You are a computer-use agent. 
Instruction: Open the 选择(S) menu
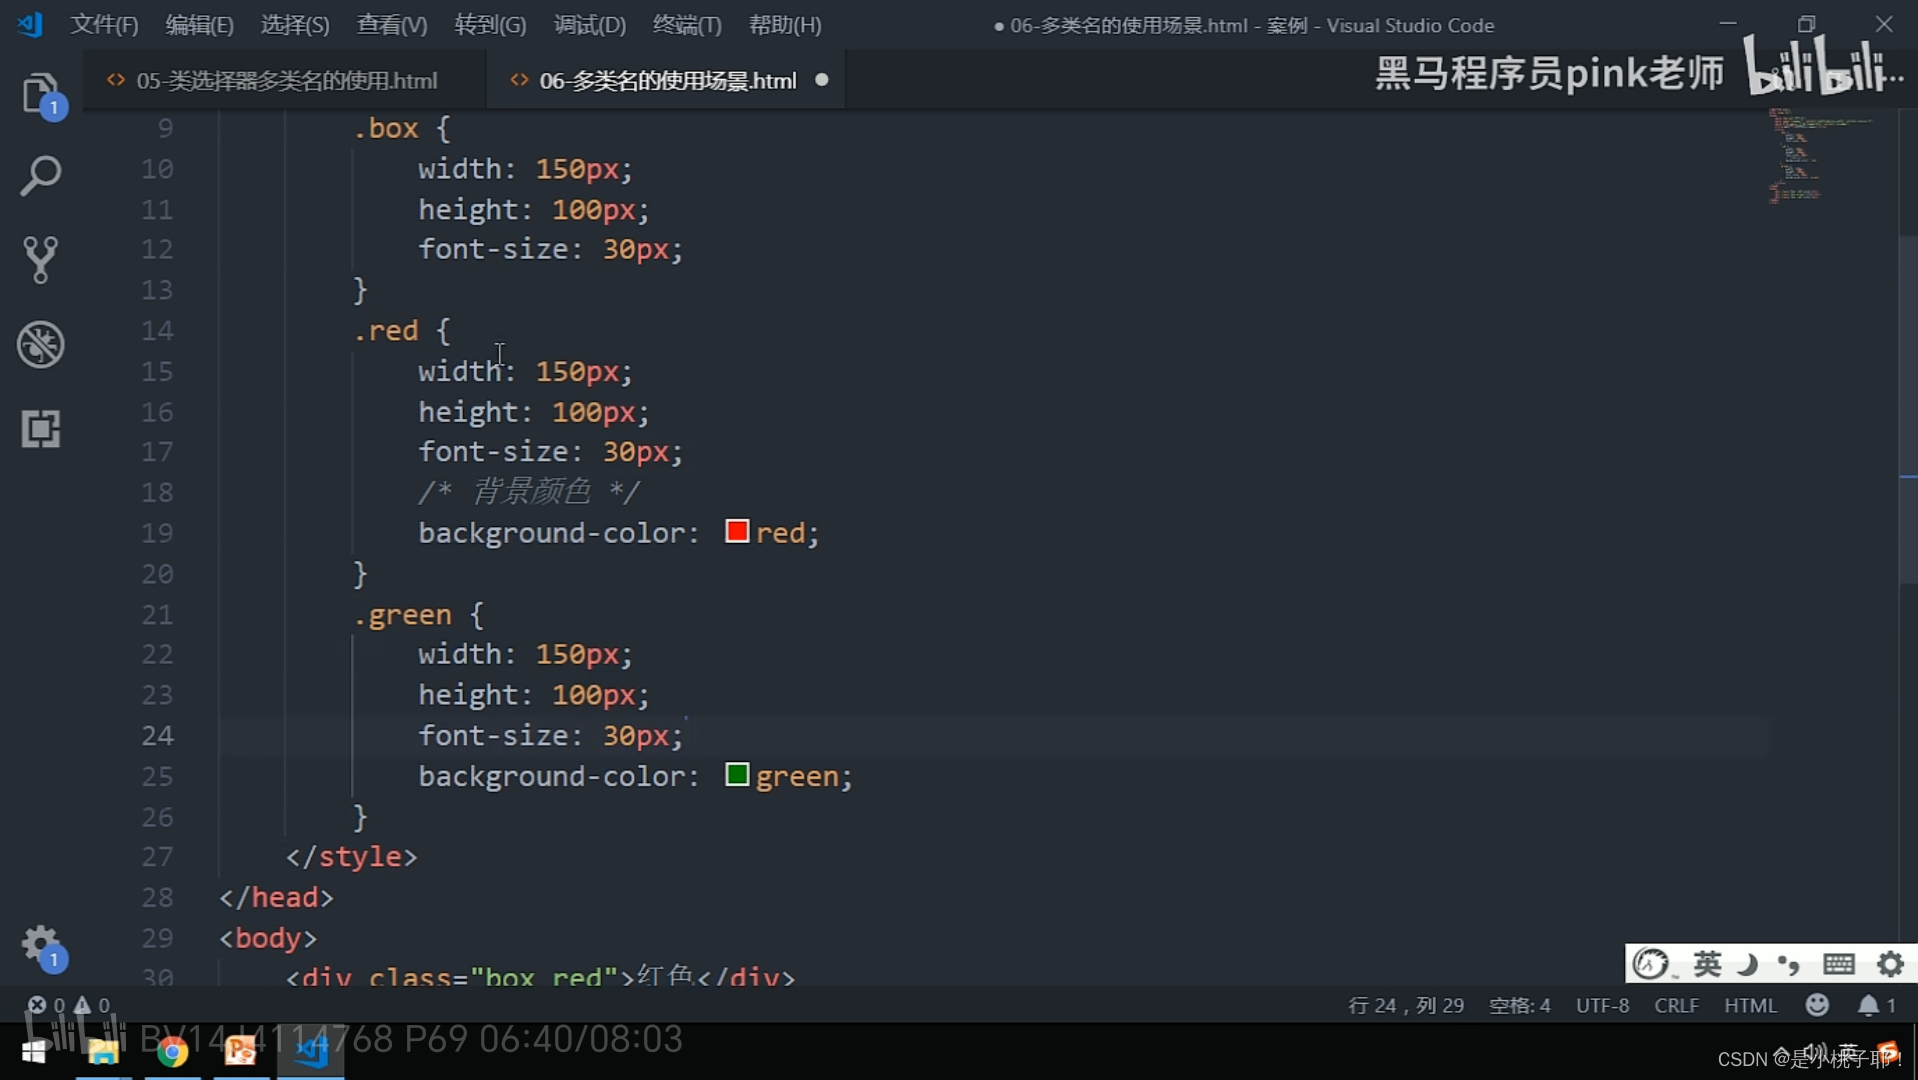pos(295,25)
